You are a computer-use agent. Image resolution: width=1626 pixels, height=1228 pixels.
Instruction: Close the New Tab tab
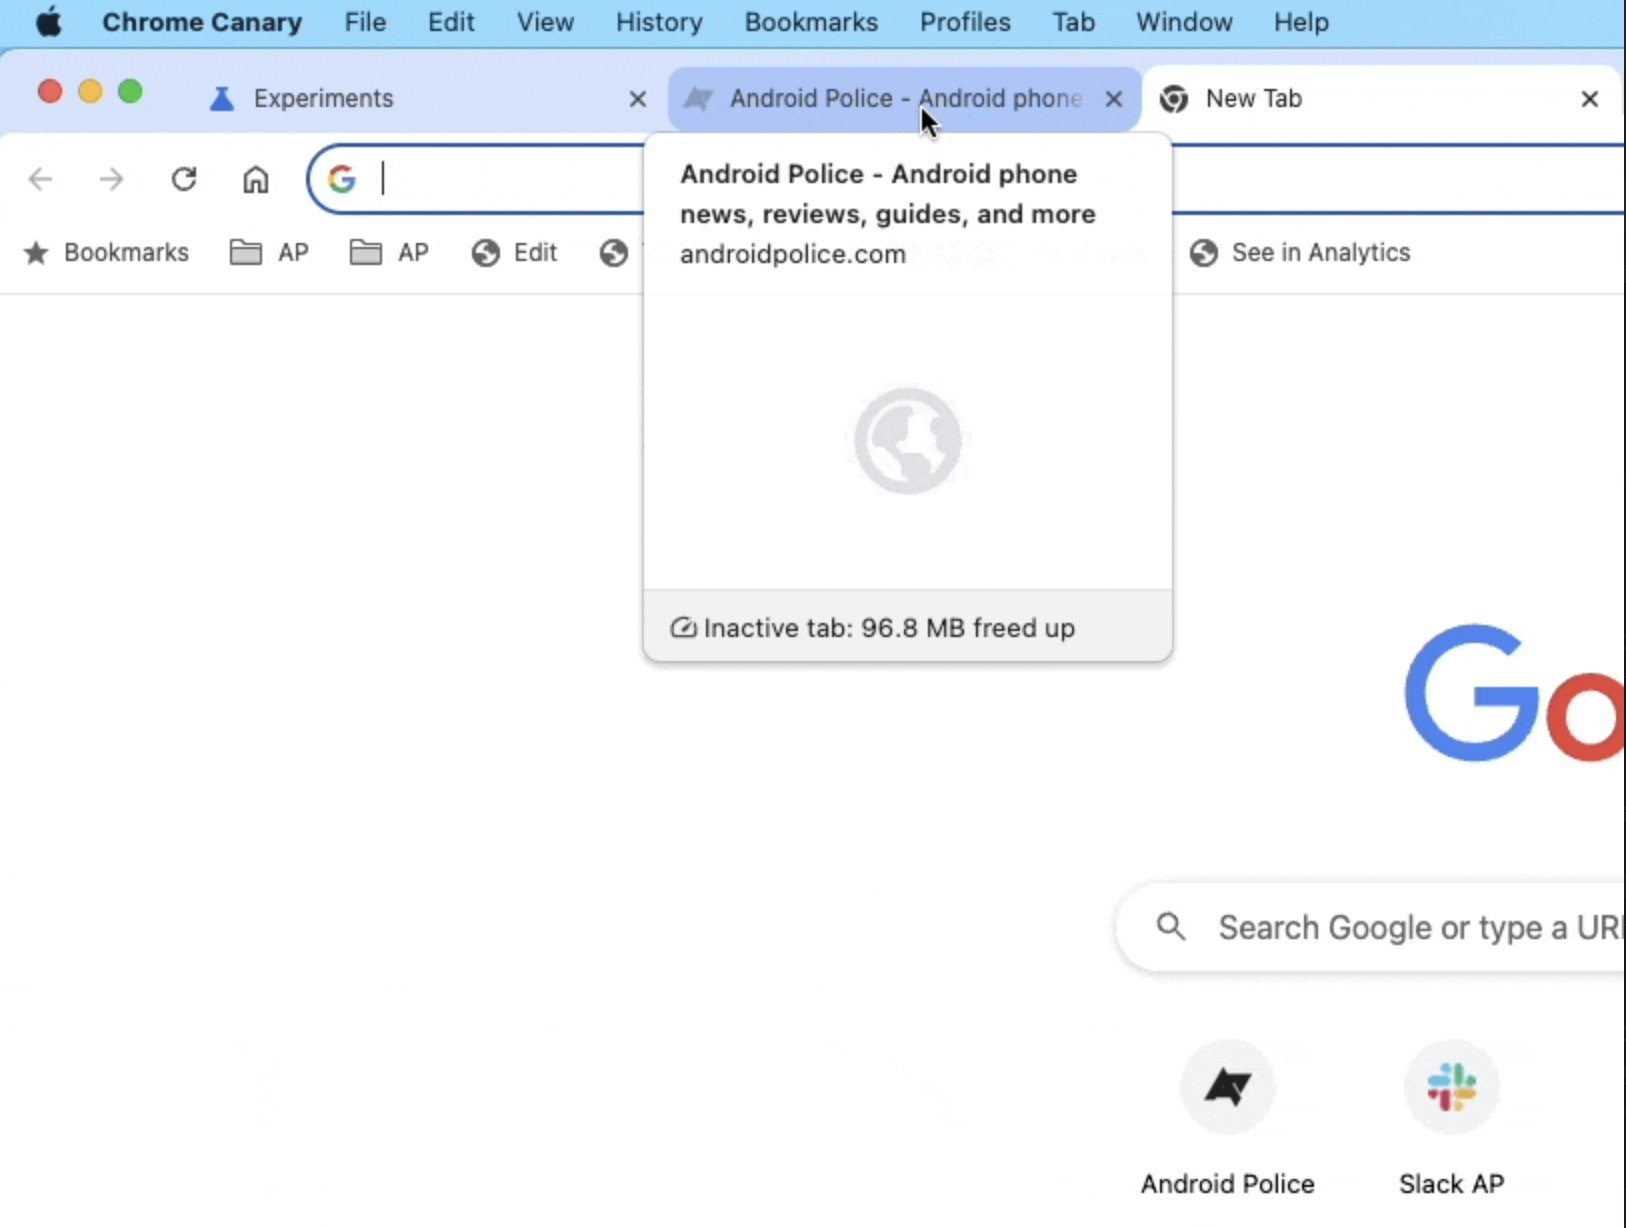point(1589,99)
